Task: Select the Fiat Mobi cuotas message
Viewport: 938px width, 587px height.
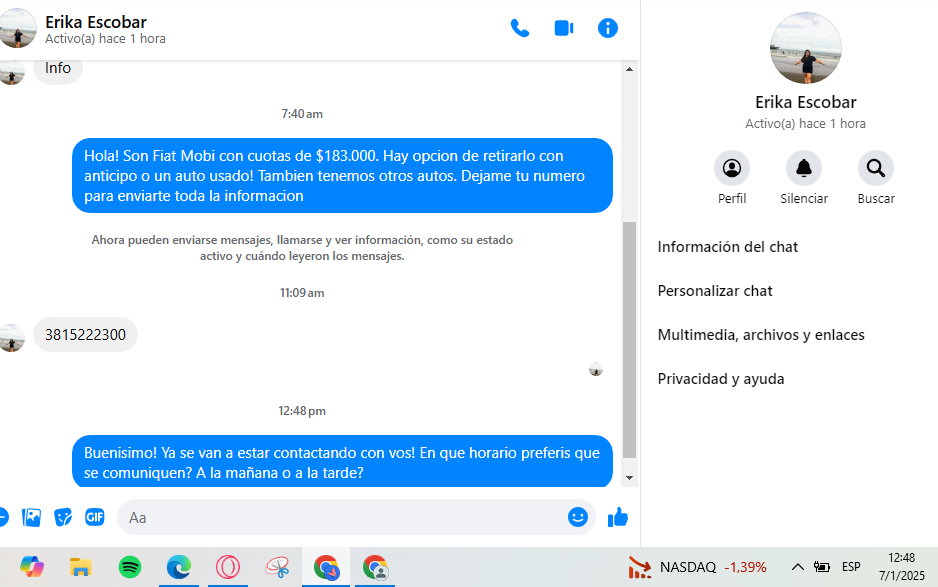Action: pos(342,175)
